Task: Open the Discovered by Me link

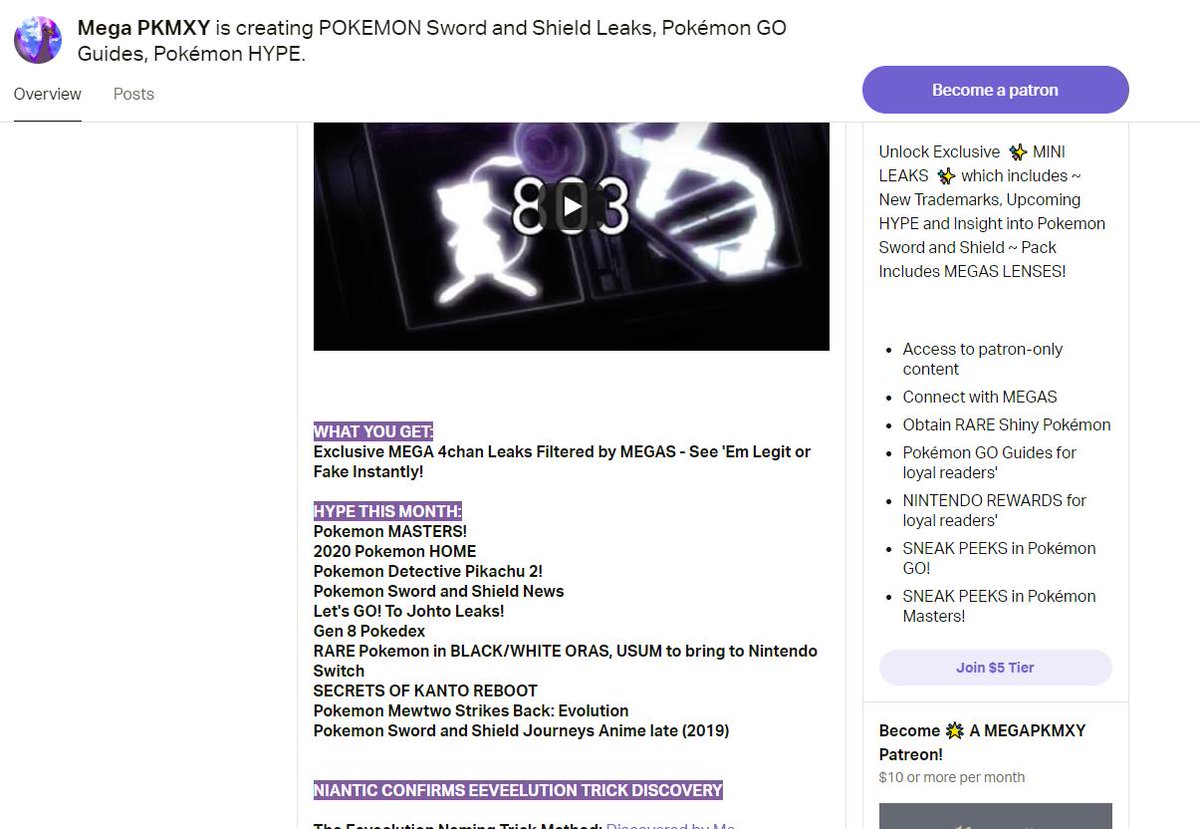Action: pos(671,825)
